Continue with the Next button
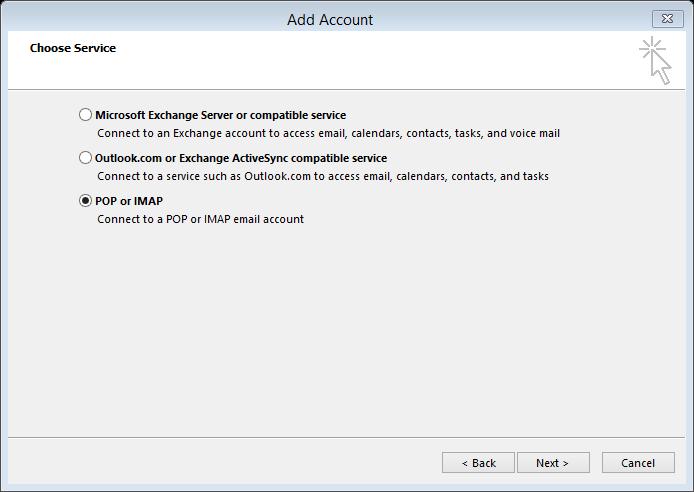 click(553, 463)
